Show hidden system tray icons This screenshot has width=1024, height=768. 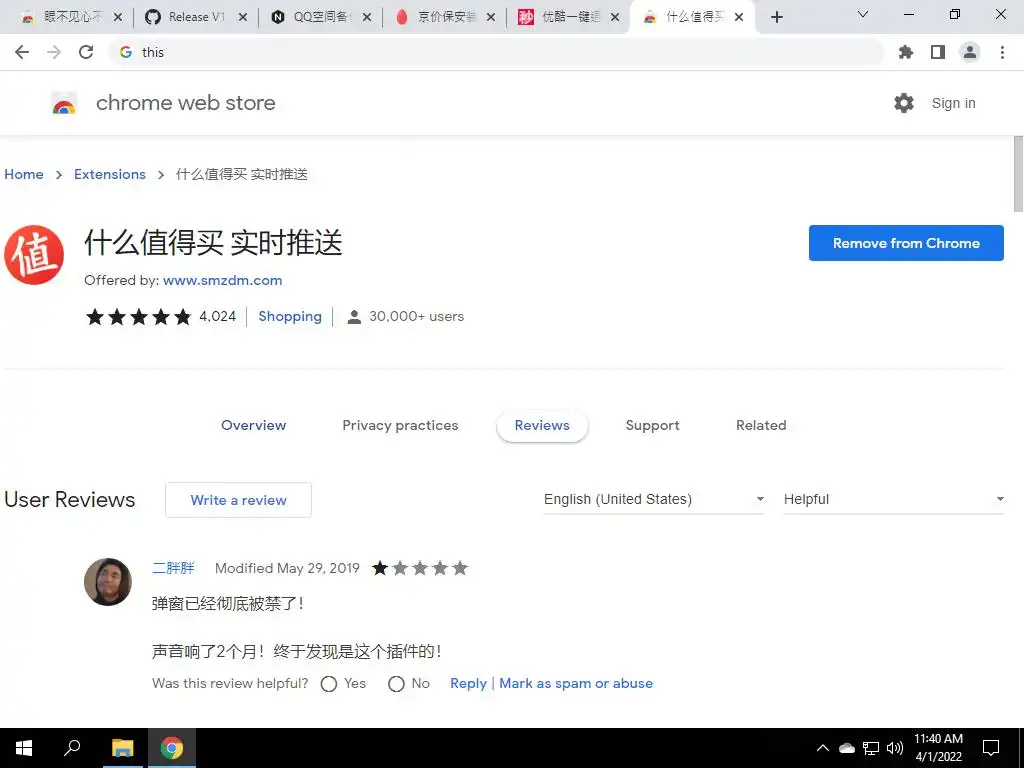(x=823, y=748)
